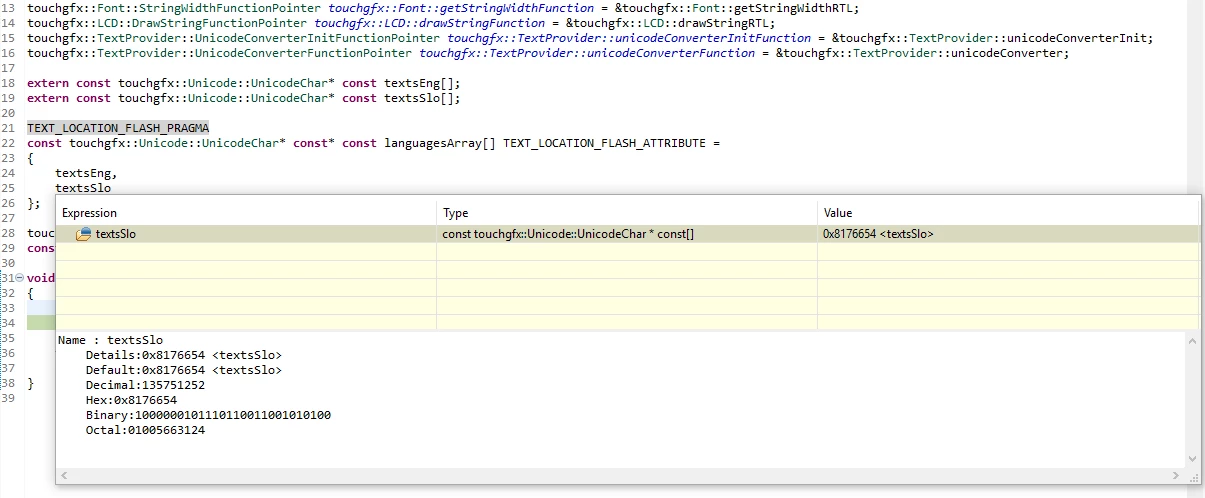The width and height of the screenshot is (1205, 498).
Task: Click 'languagesArray[]' on line 22
Action: (440, 143)
